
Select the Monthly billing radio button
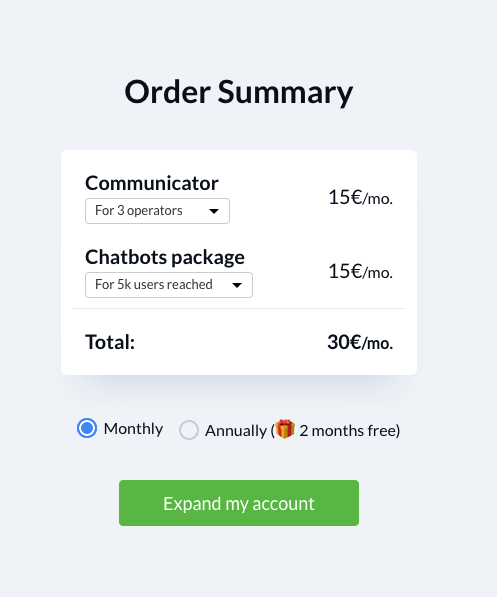click(87, 428)
